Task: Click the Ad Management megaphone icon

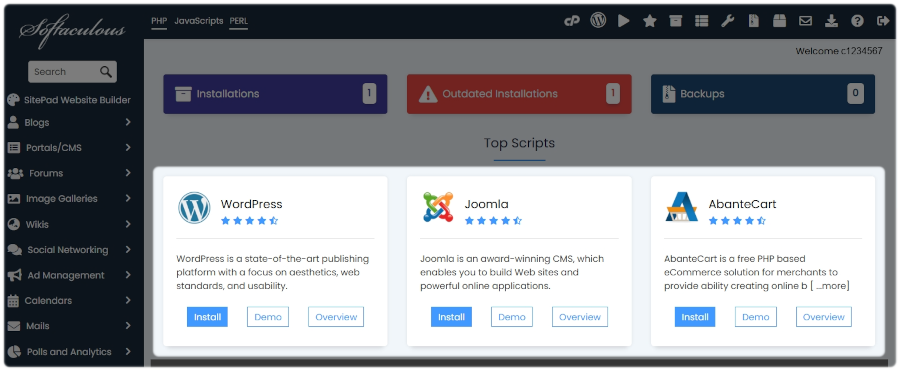Action: (14, 275)
